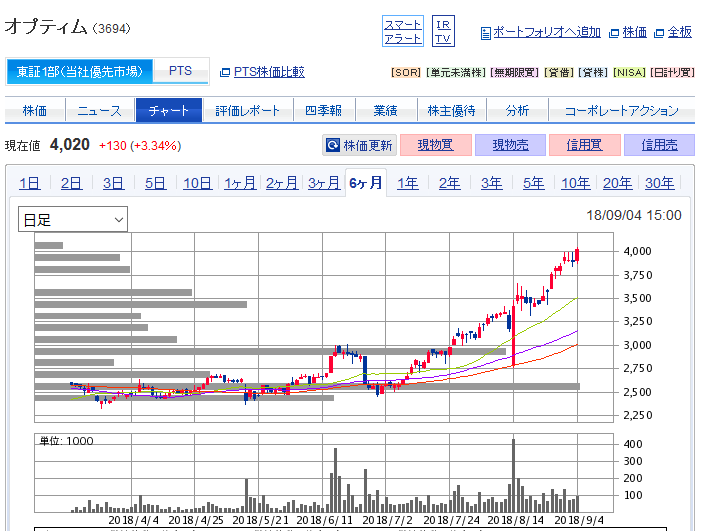
Task: Click the NISA label tag
Action: (627, 73)
